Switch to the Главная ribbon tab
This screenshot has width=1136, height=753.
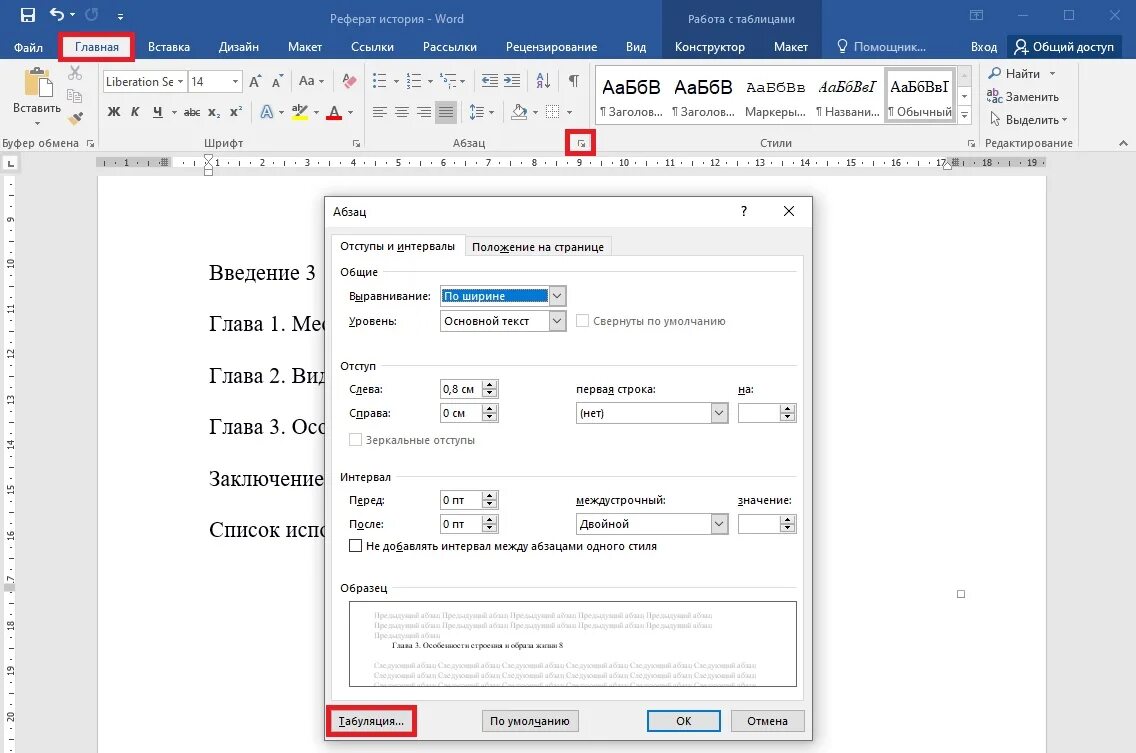tap(96, 47)
